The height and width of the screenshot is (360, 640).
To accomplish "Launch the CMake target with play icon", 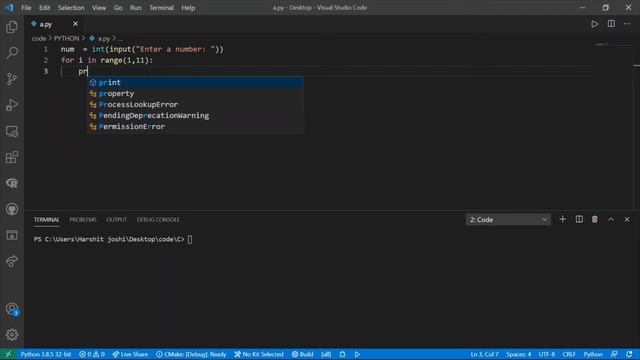I will coord(357,354).
